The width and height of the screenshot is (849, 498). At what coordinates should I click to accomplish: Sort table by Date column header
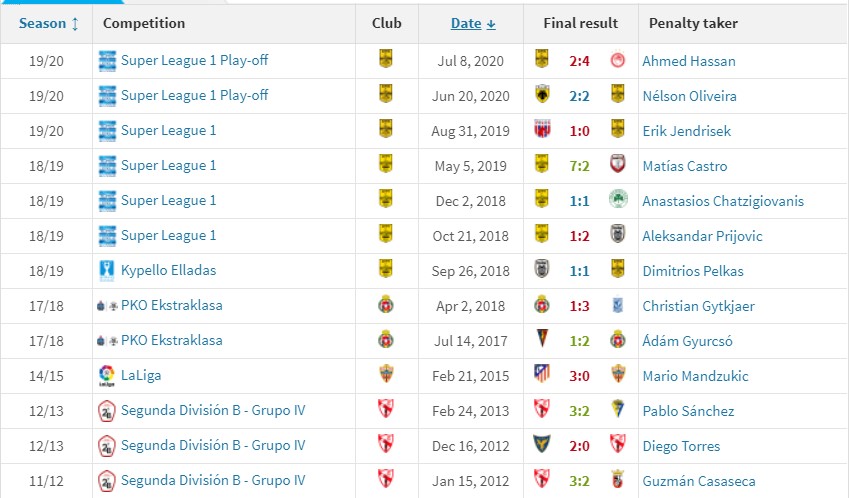pos(466,23)
